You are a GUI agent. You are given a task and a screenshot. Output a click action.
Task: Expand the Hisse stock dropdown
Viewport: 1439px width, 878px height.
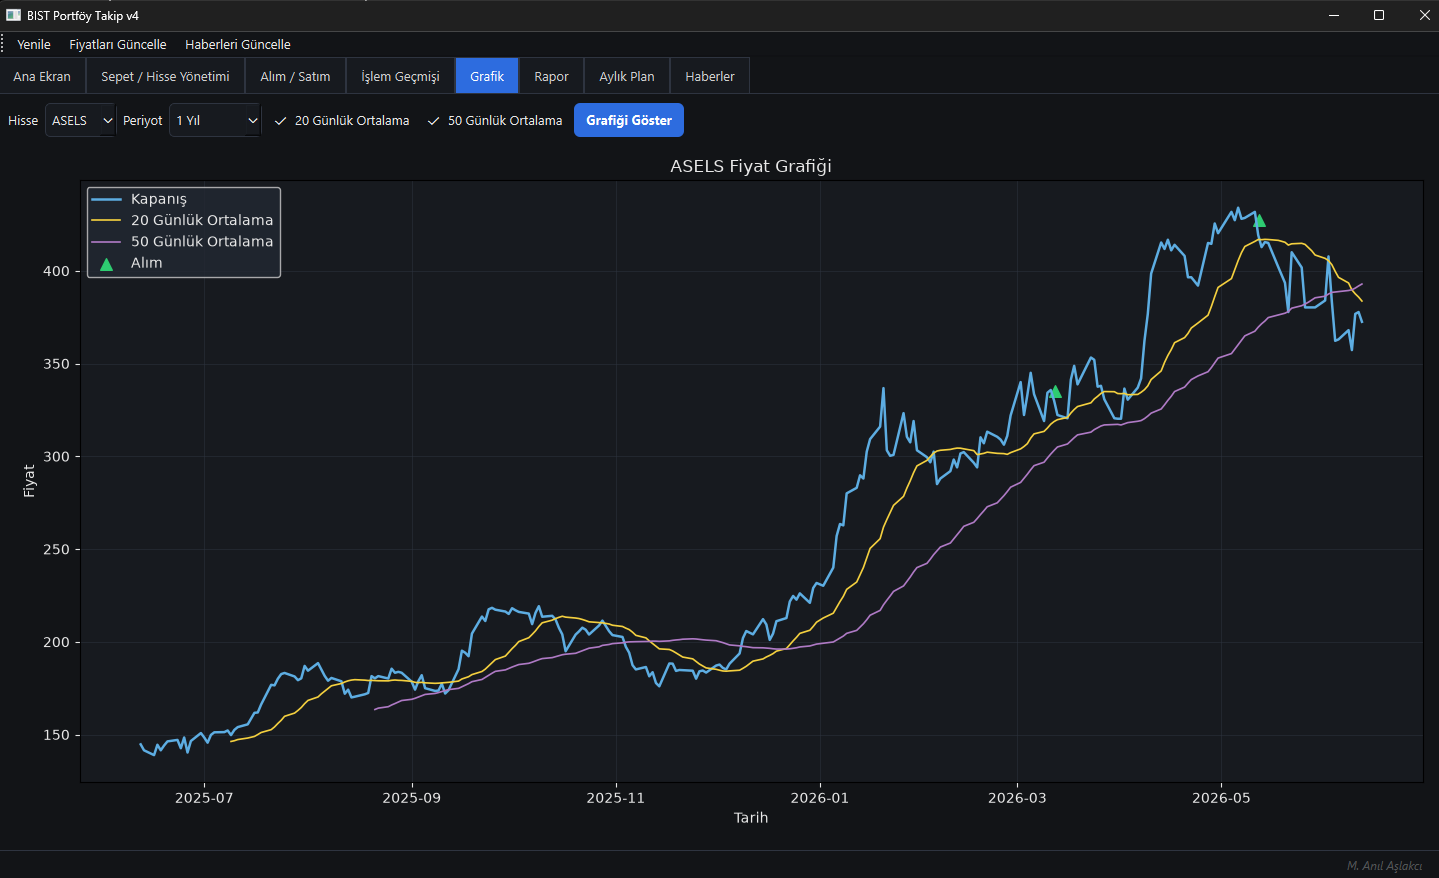(x=81, y=120)
